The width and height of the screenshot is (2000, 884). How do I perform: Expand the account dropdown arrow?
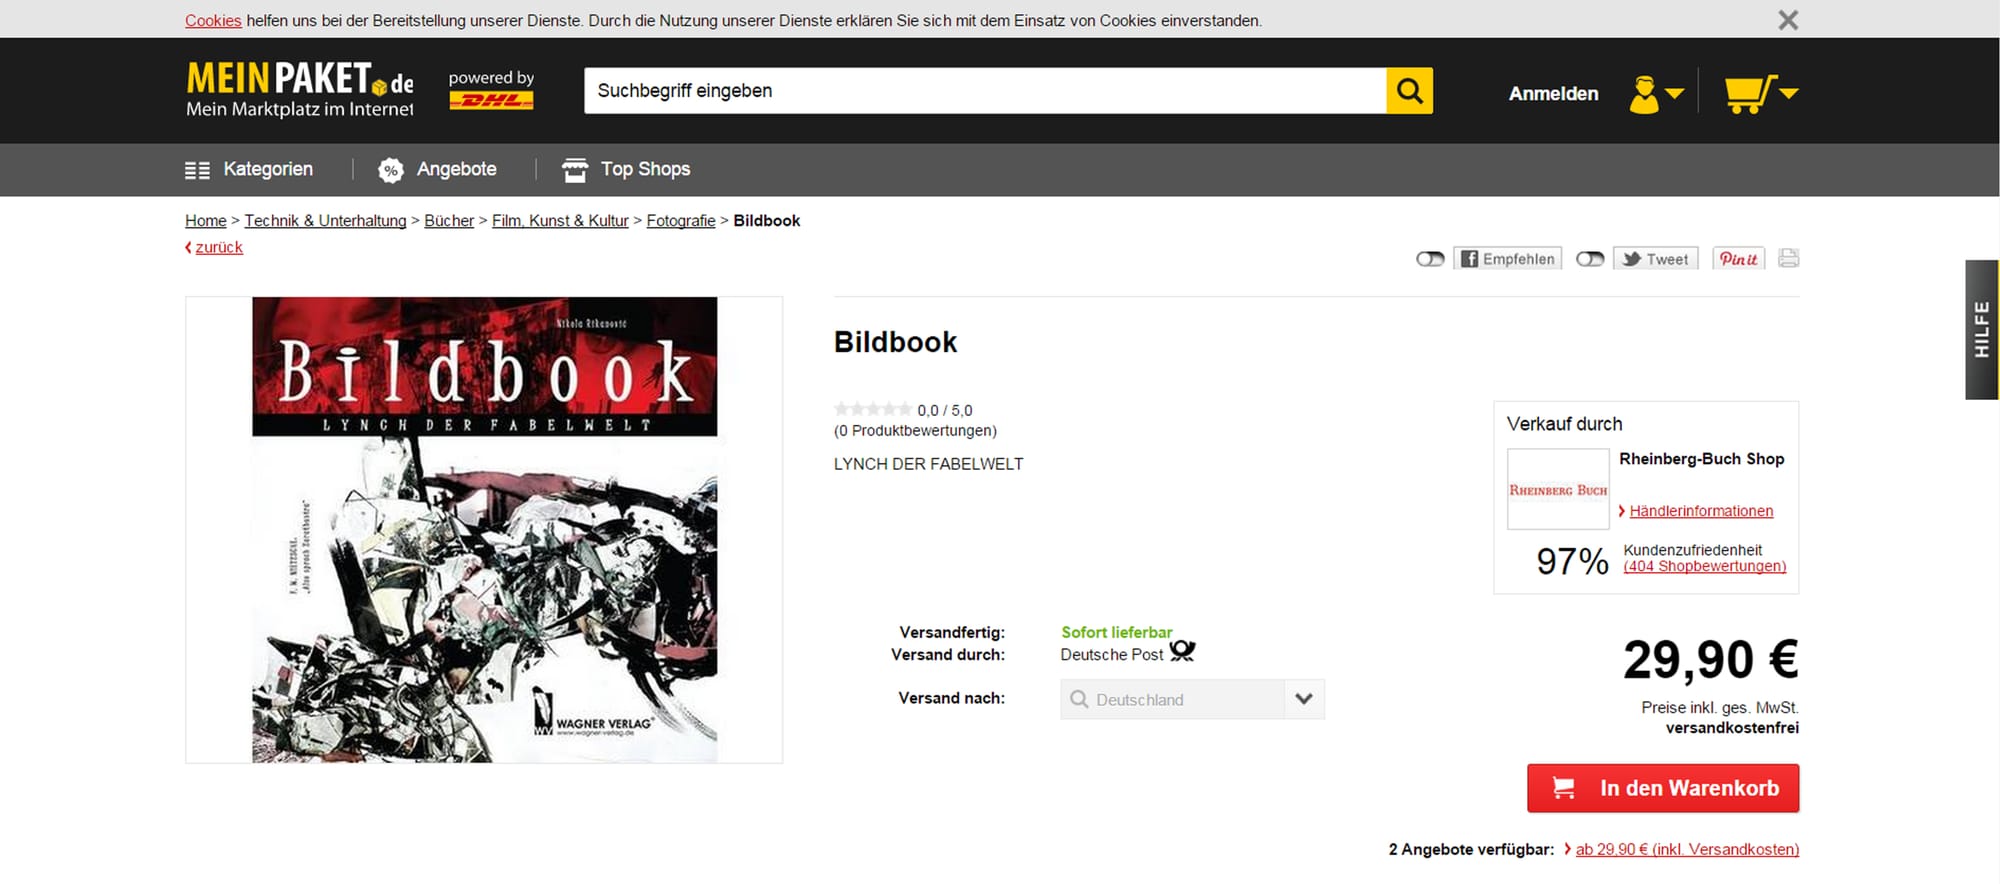pyautogui.click(x=1674, y=94)
